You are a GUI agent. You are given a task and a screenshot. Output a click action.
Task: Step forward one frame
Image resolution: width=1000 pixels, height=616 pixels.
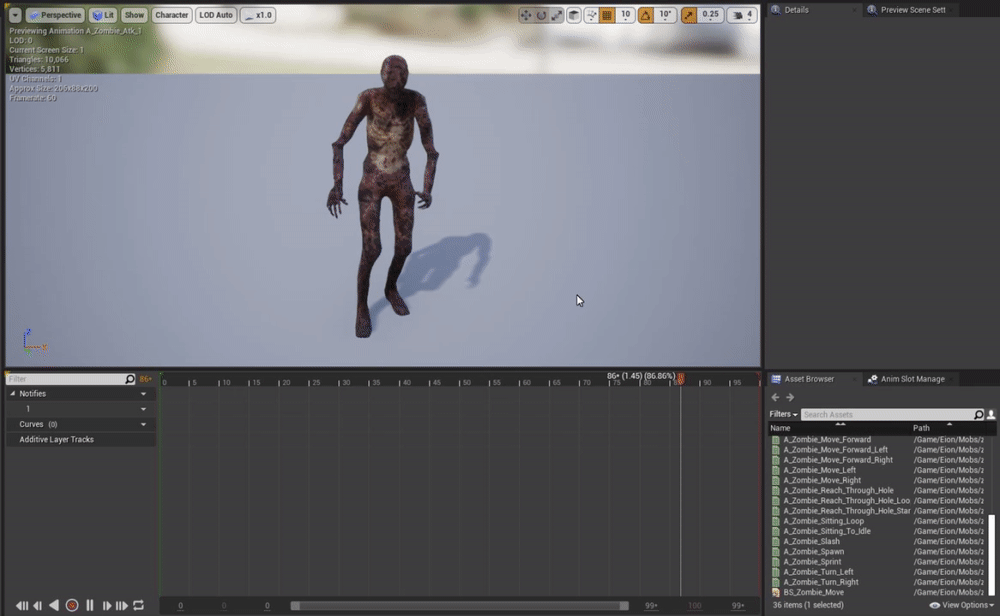pos(106,605)
